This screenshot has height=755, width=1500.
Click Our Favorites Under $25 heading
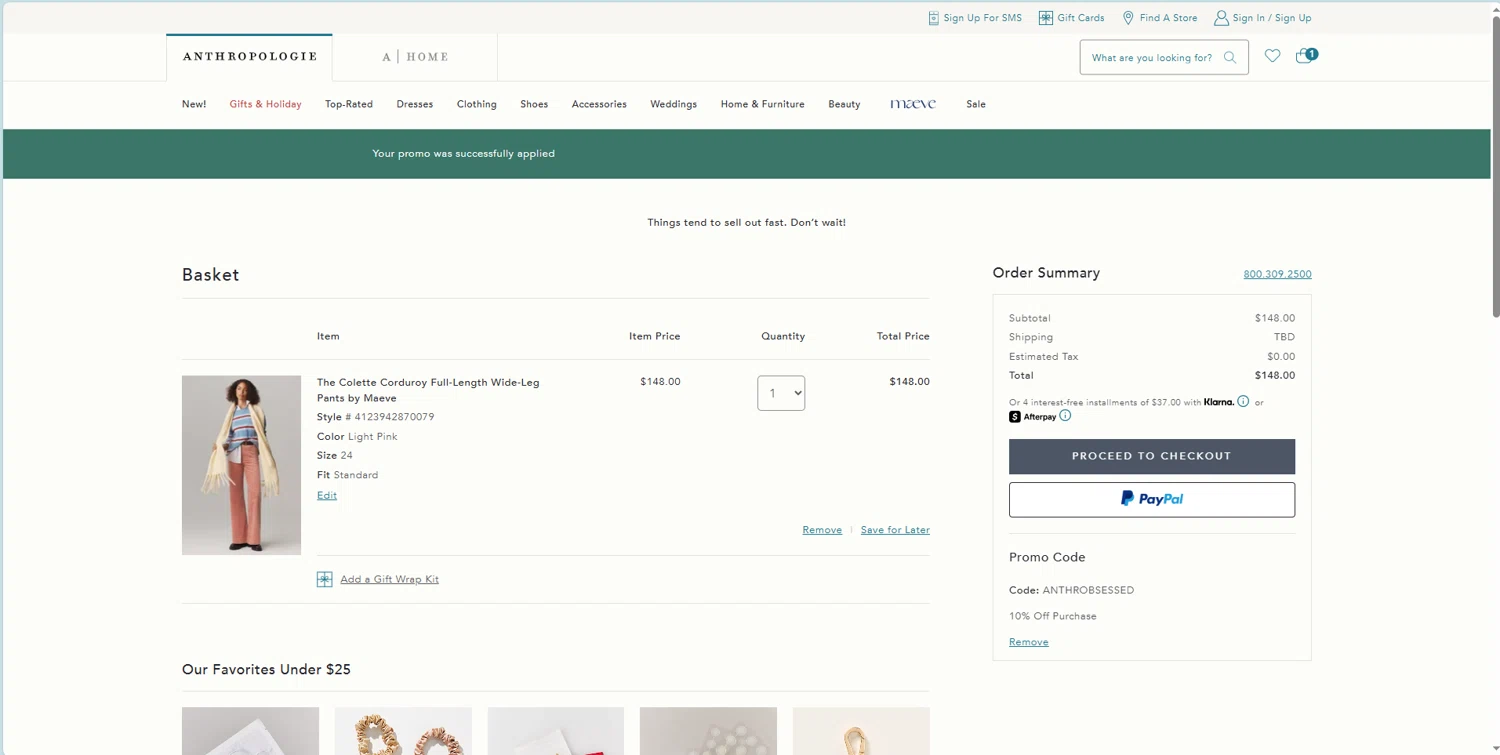(x=266, y=670)
